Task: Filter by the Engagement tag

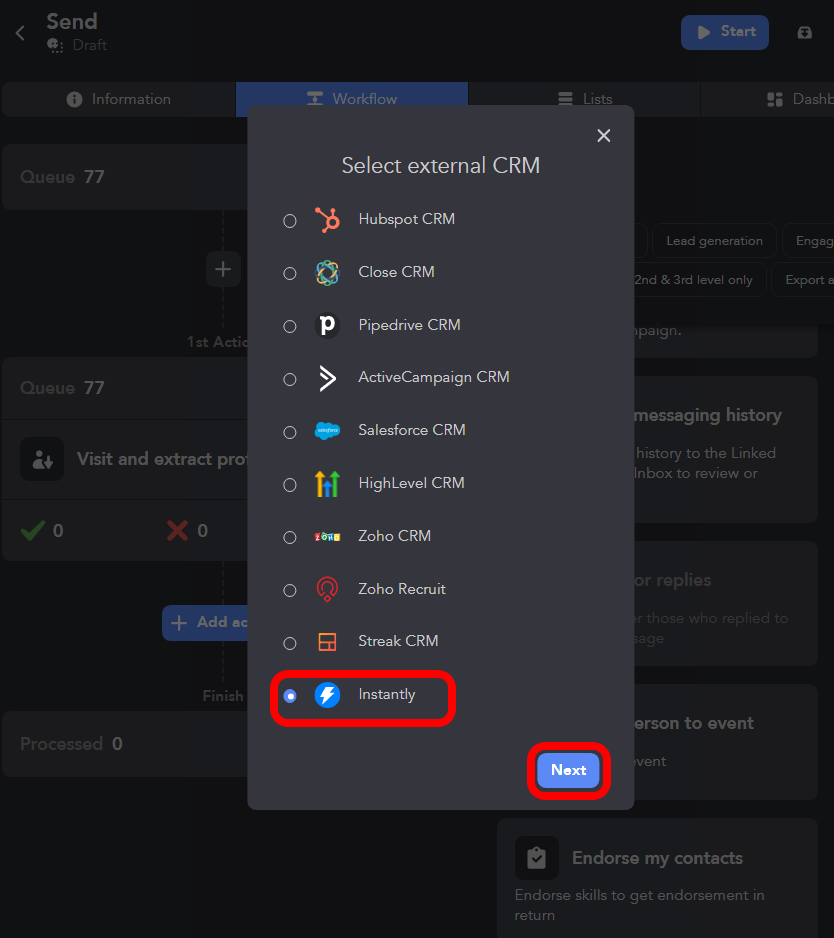Action: [x=808, y=241]
